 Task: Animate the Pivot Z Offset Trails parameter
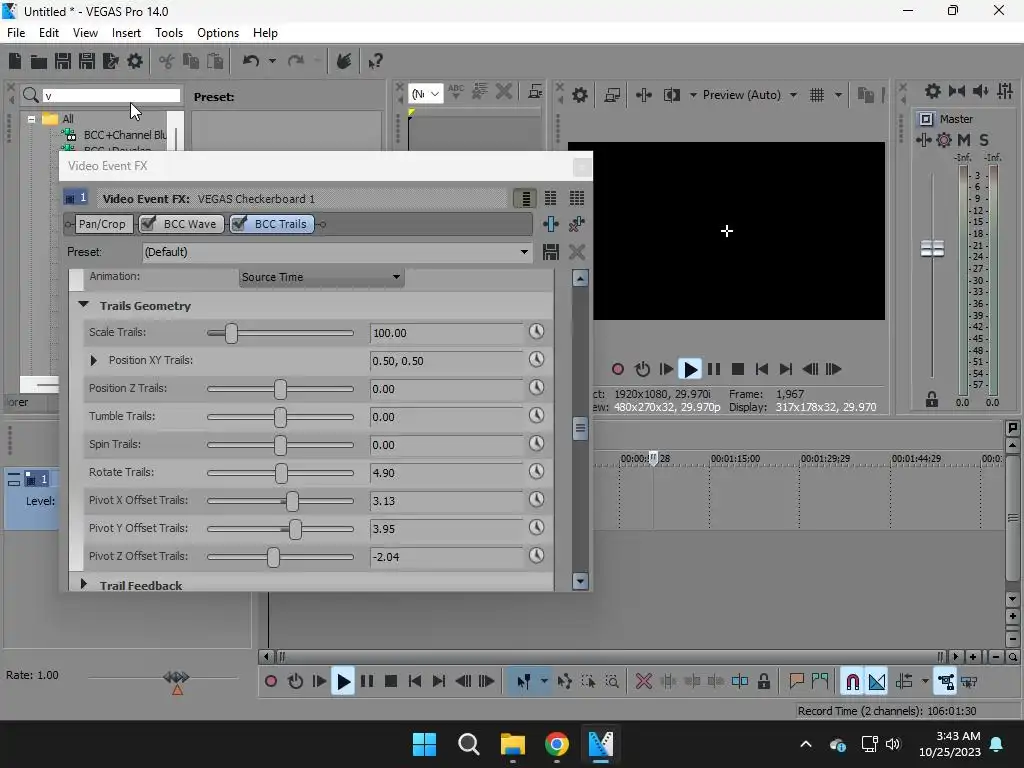pyautogui.click(x=536, y=556)
